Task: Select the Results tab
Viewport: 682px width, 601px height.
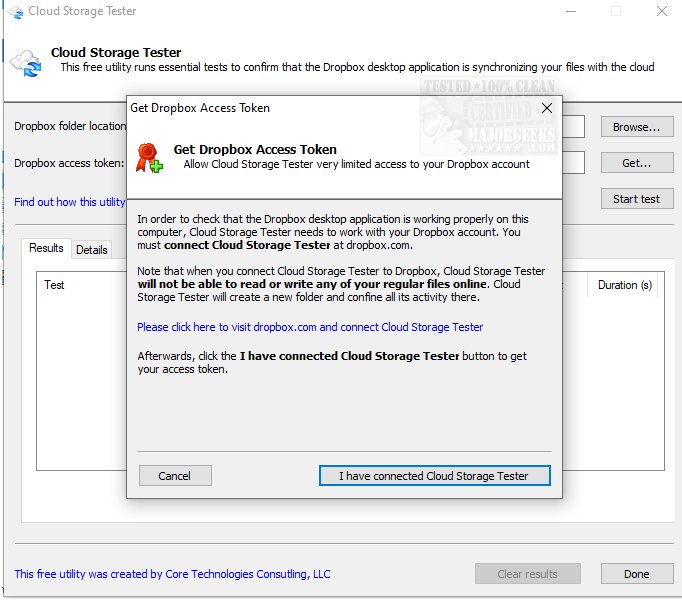Action: click(x=46, y=248)
